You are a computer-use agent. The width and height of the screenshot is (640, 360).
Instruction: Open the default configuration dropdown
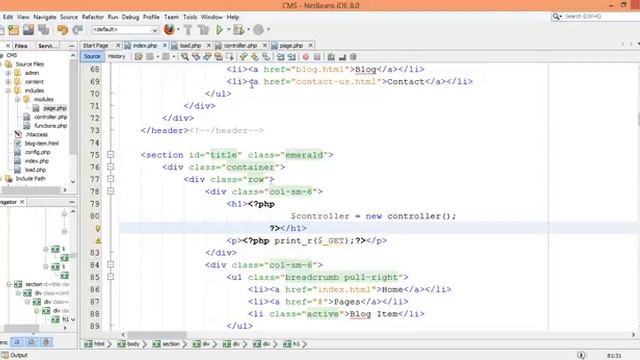click(x=125, y=30)
